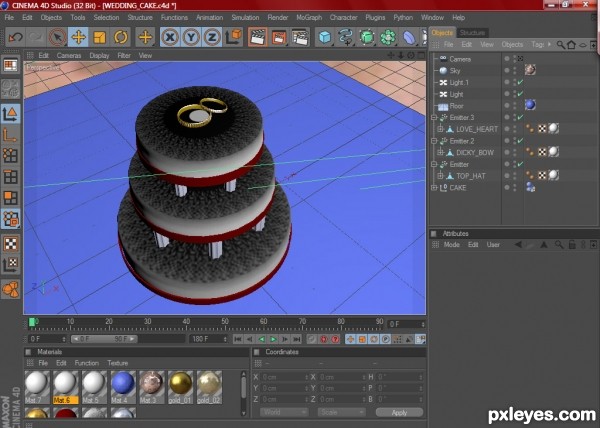Render to Picture Viewer icon
The width and height of the screenshot is (600, 428).
[x=279, y=37]
